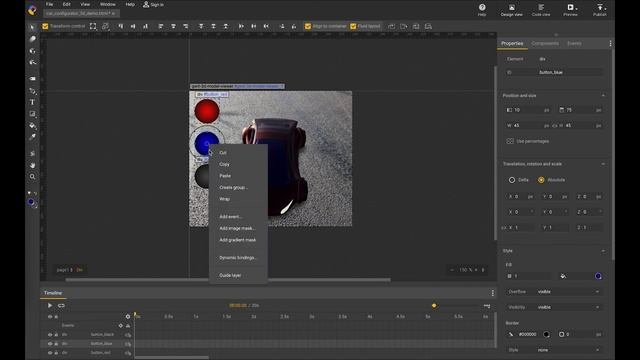Select the Hand pan tool
This screenshot has height=360, width=640.
pos(32,165)
